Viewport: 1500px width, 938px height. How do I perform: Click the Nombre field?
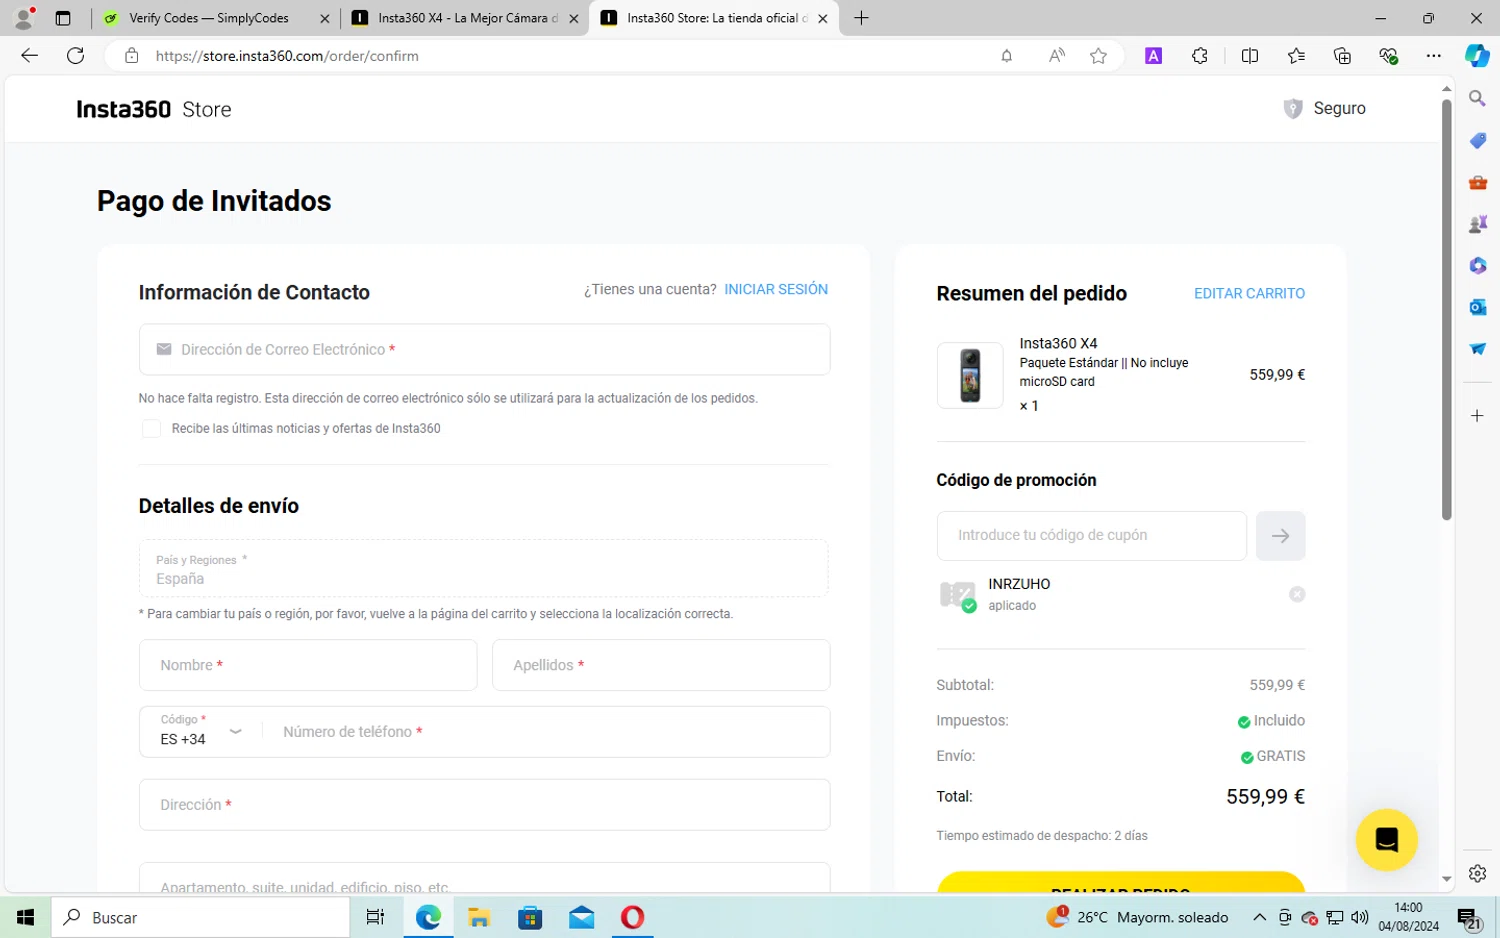[x=308, y=665]
